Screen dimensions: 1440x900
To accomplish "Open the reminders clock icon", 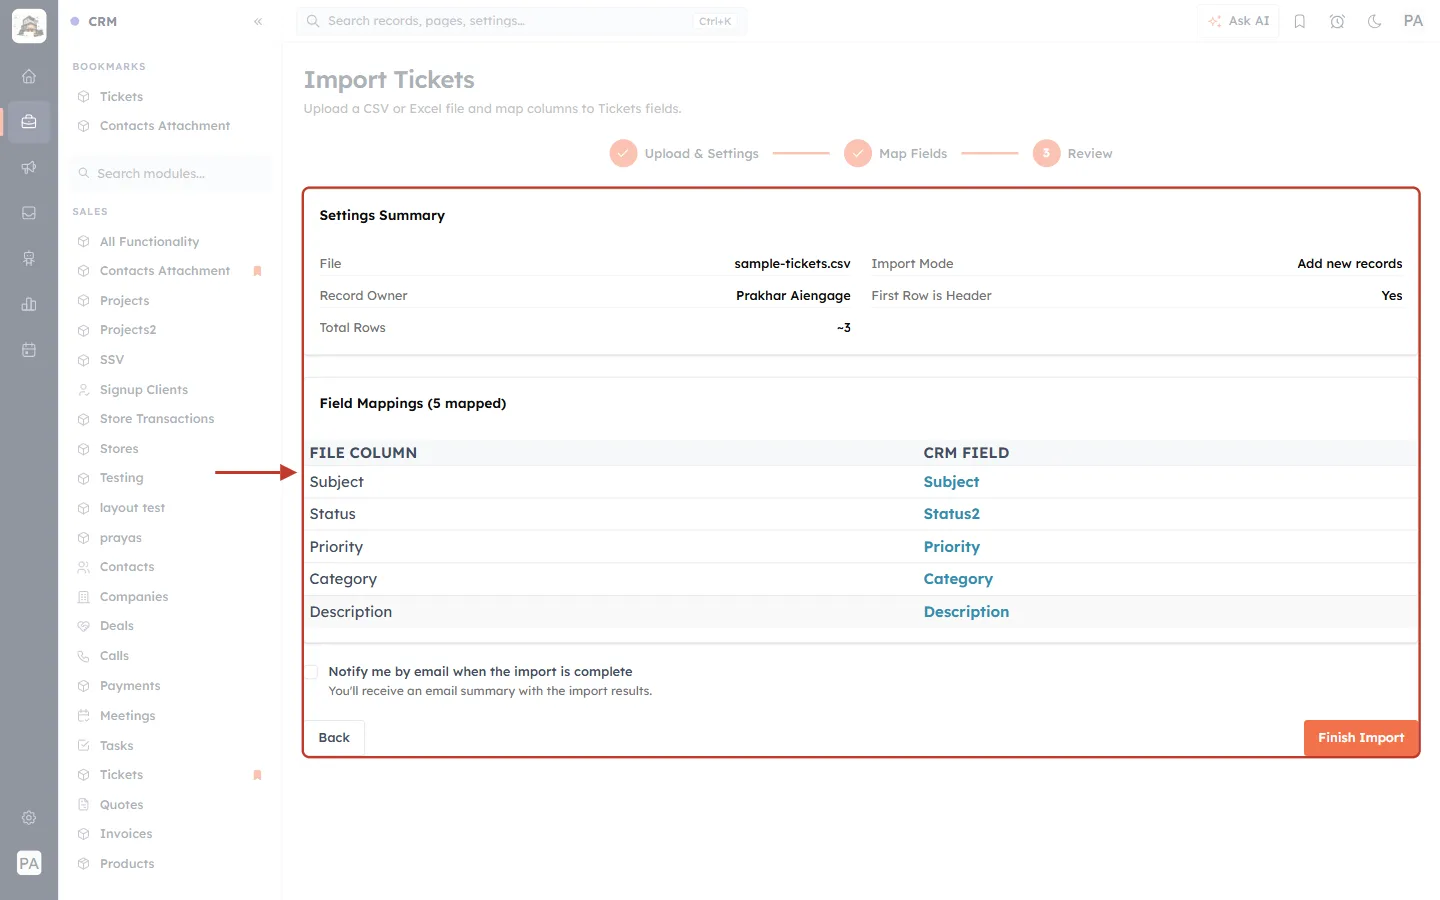I will pyautogui.click(x=1337, y=21).
